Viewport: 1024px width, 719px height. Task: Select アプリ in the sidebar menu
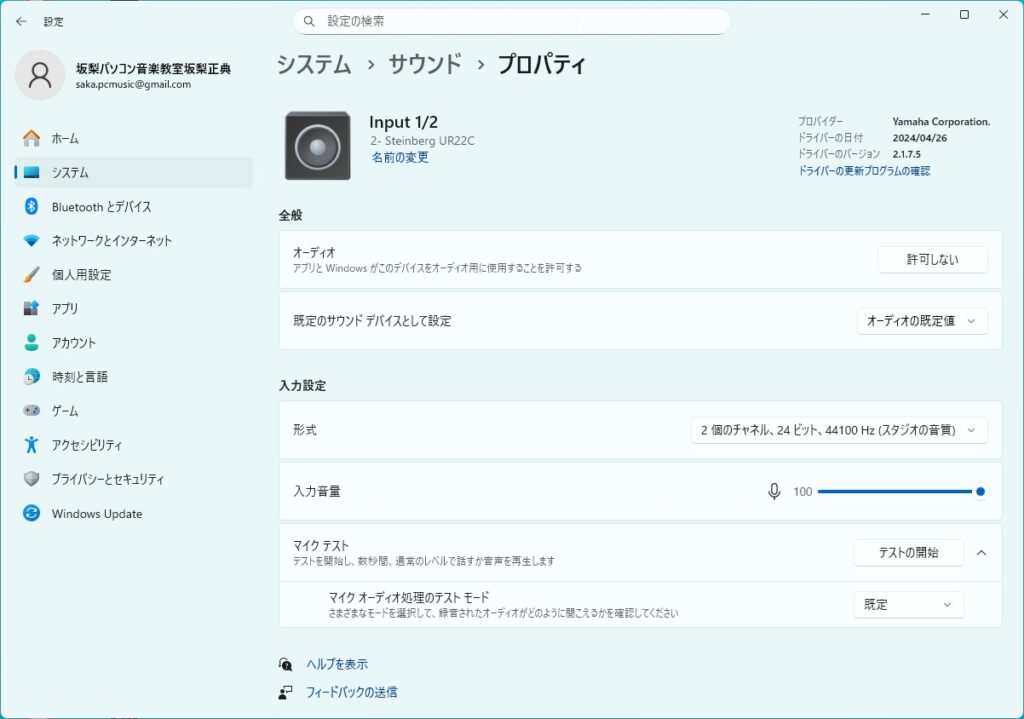[x=65, y=309]
